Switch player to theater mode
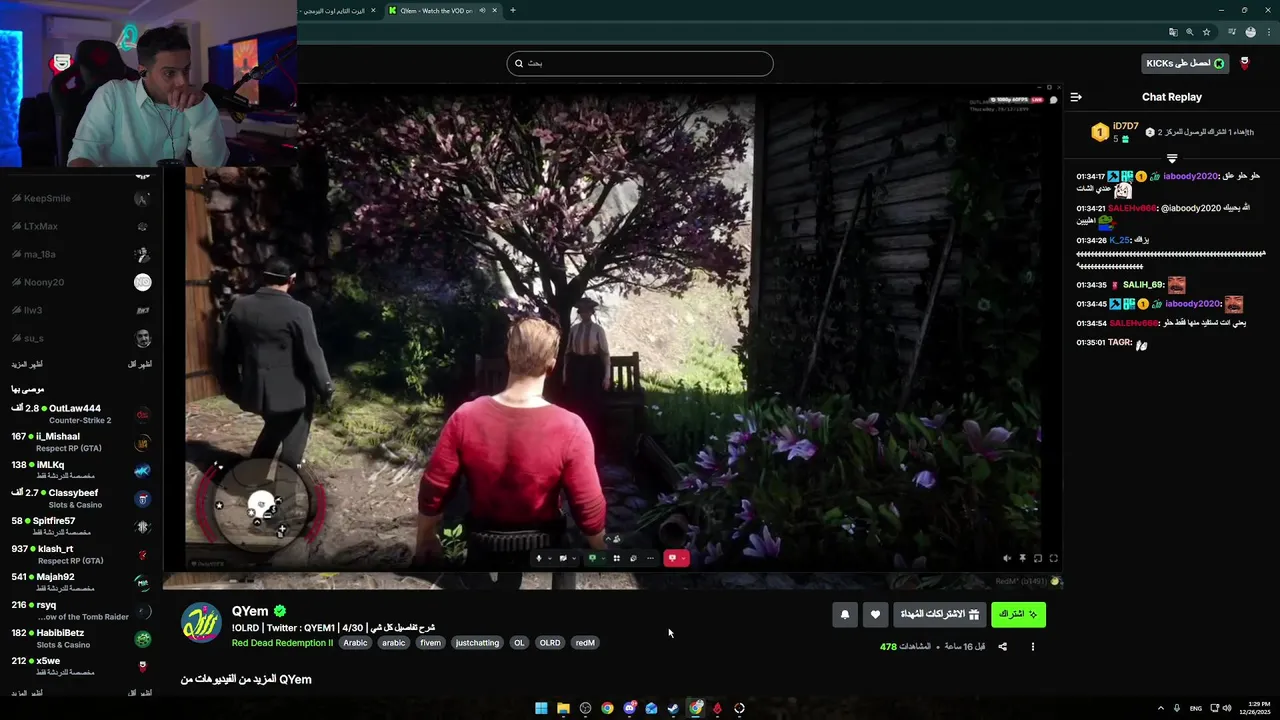Image resolution: width=1280 pixels, height=720 pixels. point(1038,559)
